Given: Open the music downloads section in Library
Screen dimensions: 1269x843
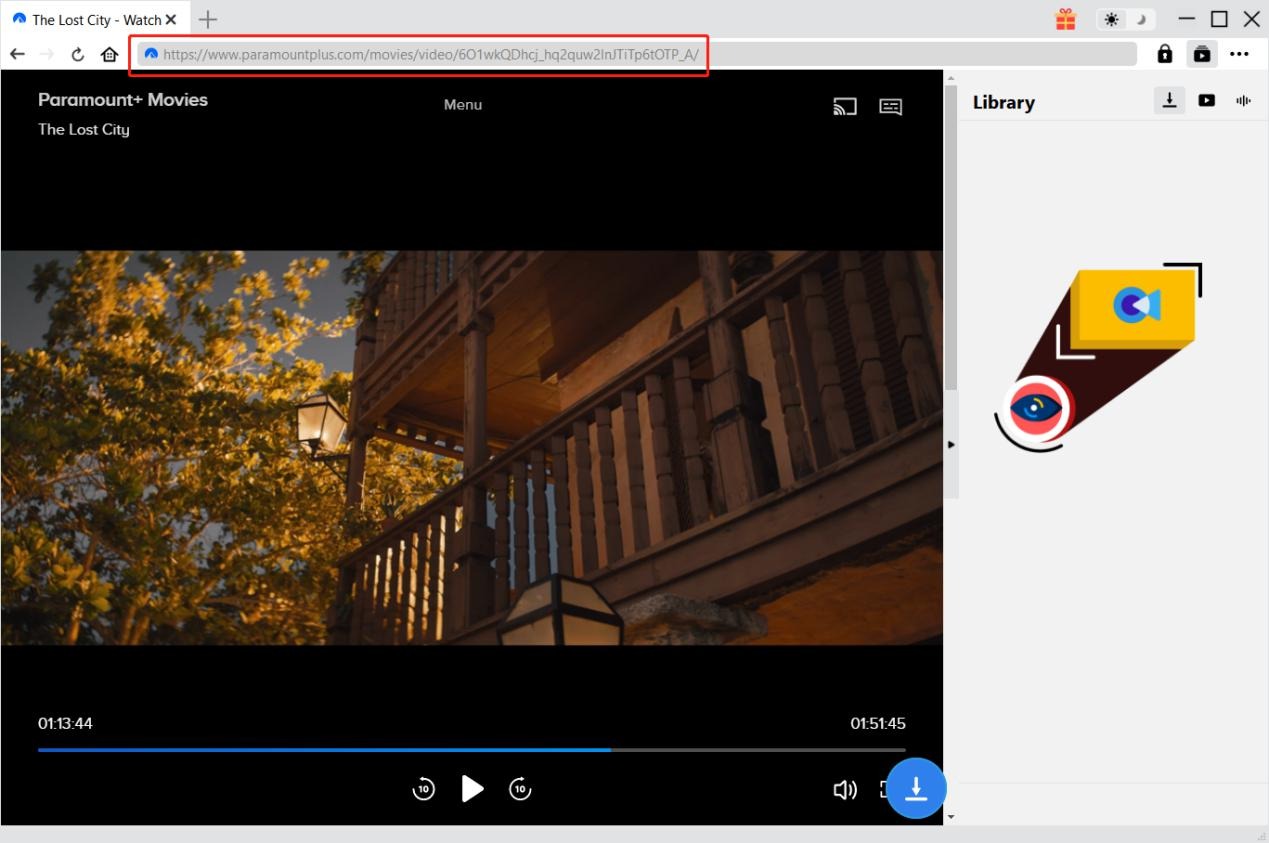Looking at the screenshot, I should (x=1242, y=100).
